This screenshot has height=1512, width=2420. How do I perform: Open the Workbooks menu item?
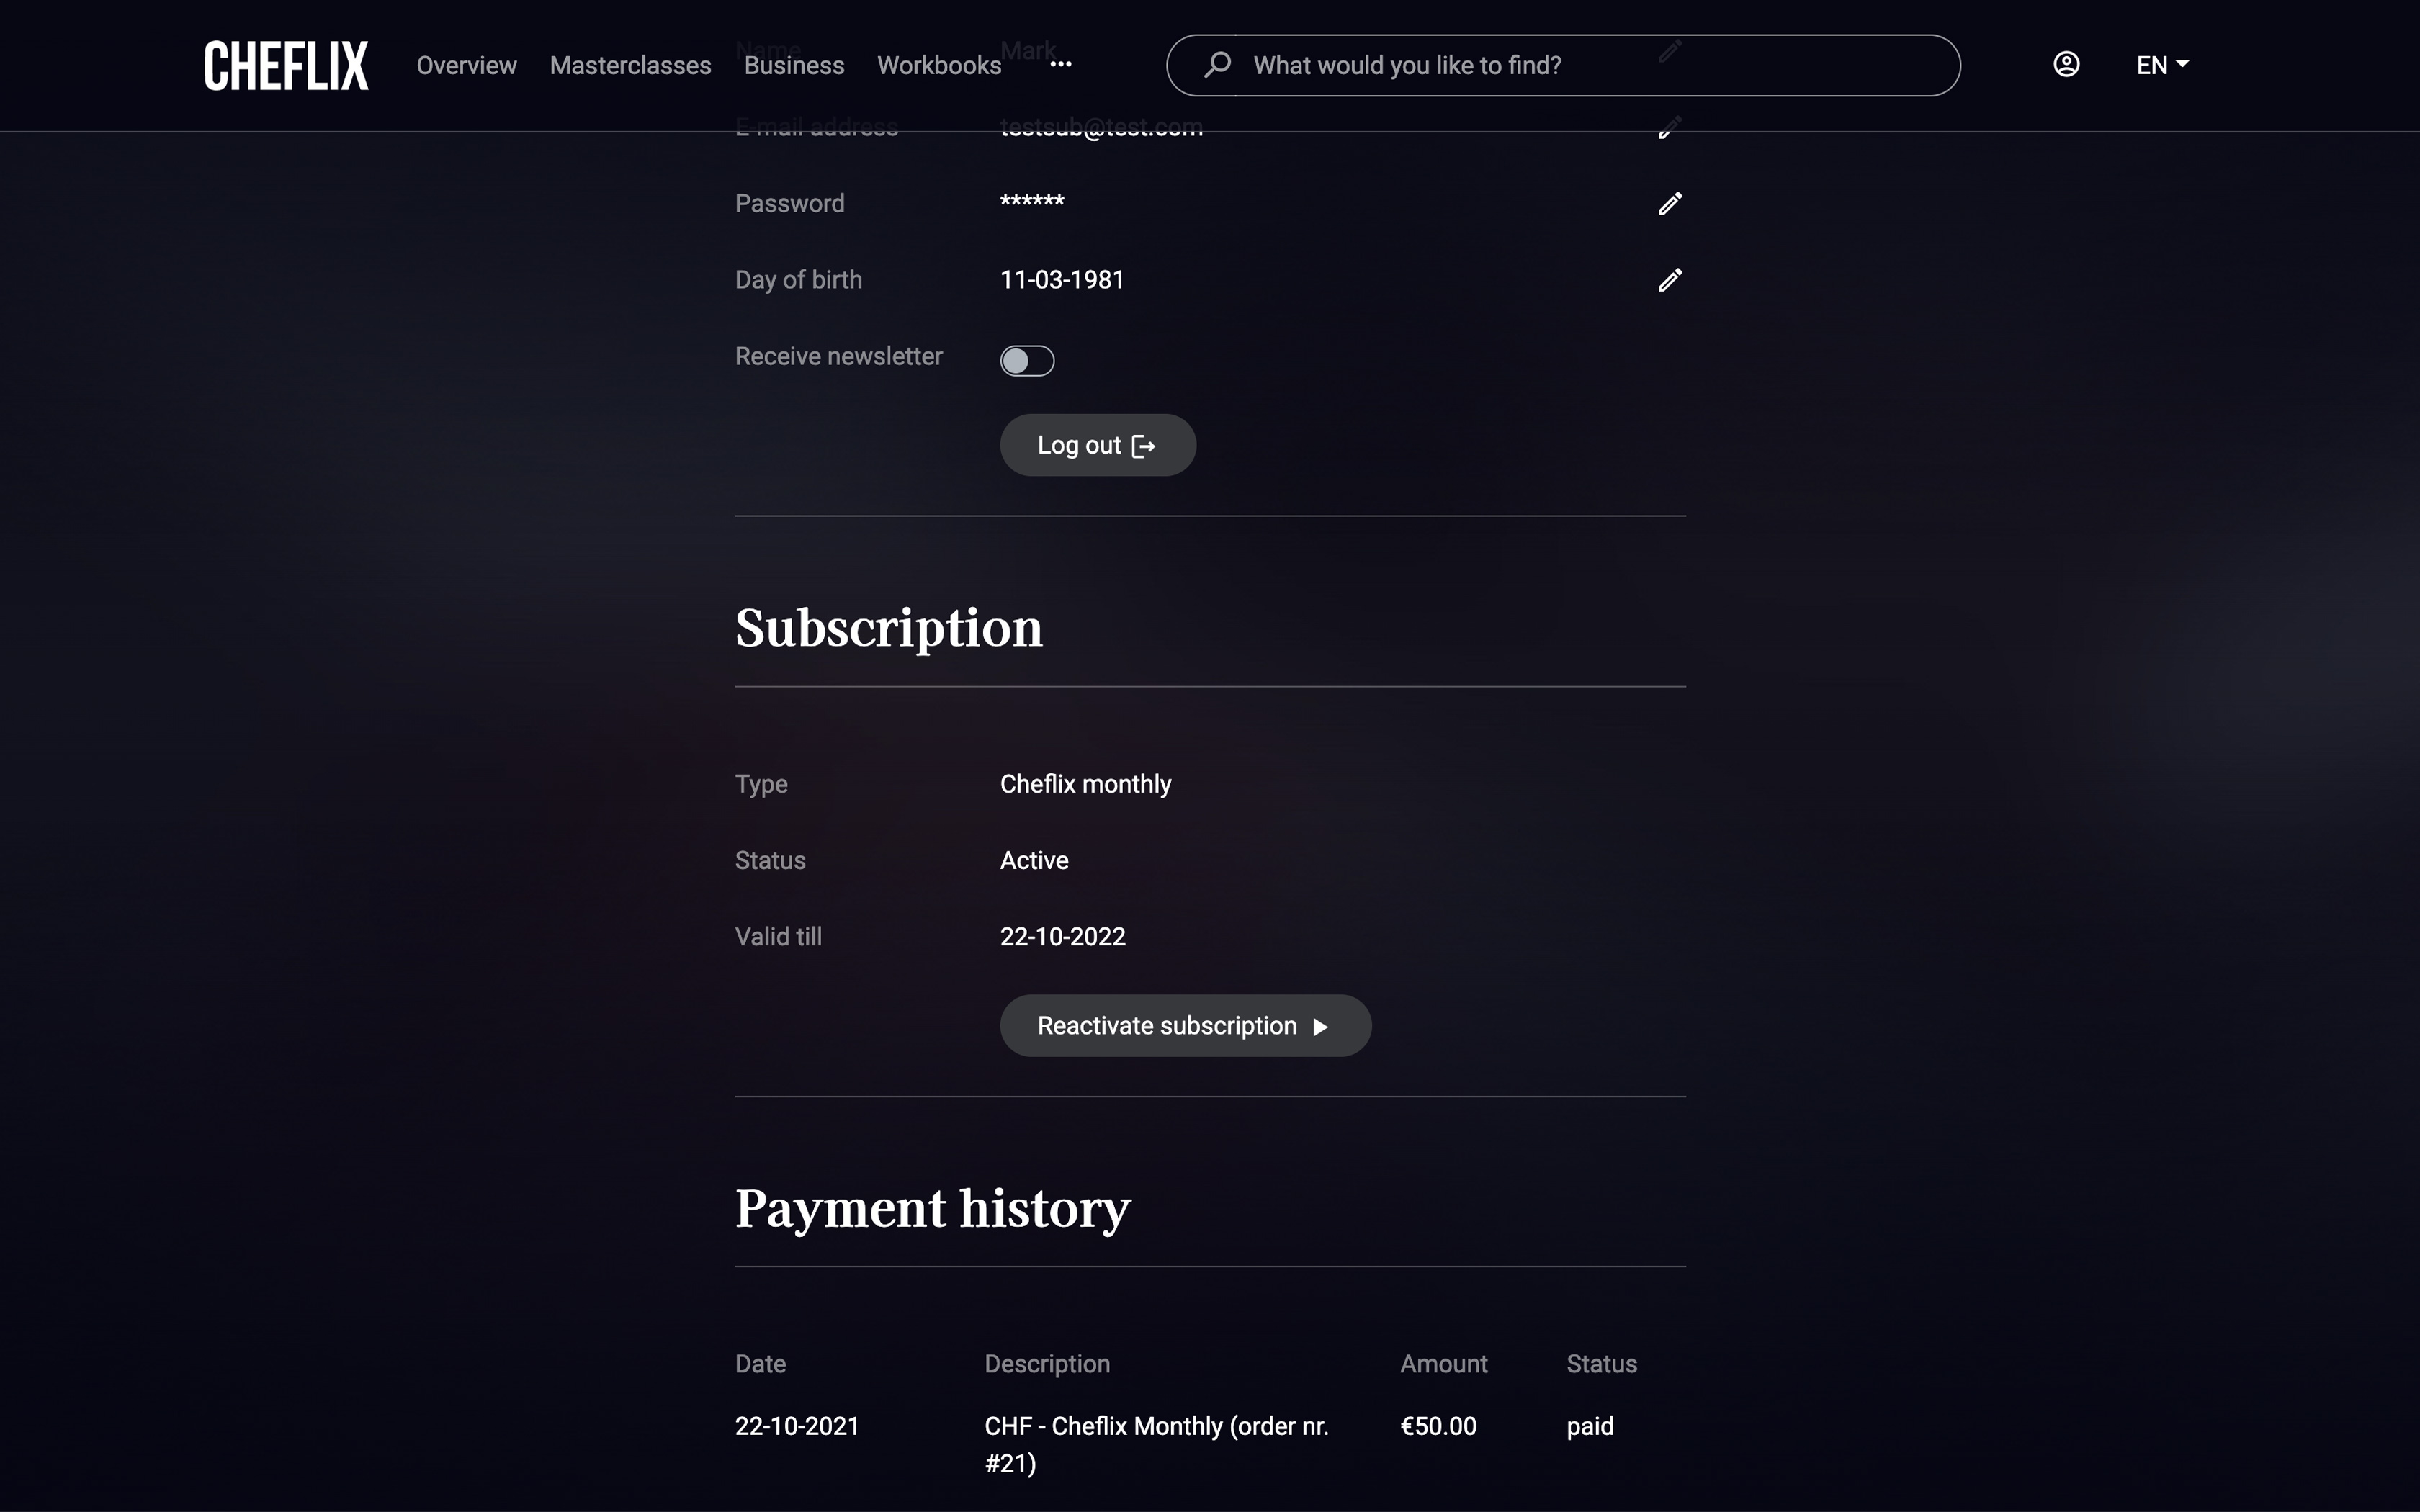pos(939,66)
